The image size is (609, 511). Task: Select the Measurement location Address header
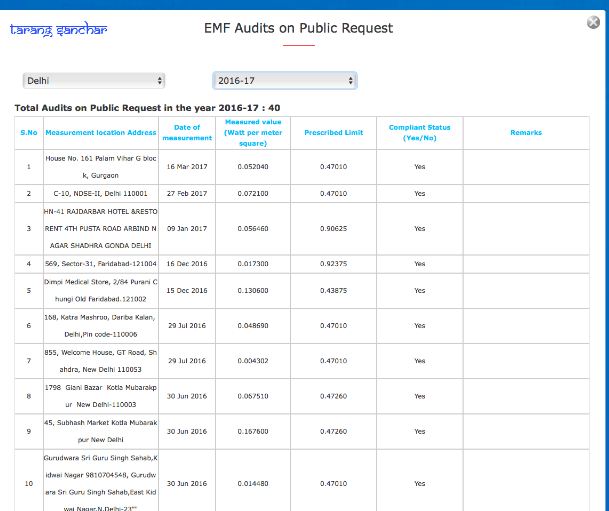[101, 132]
